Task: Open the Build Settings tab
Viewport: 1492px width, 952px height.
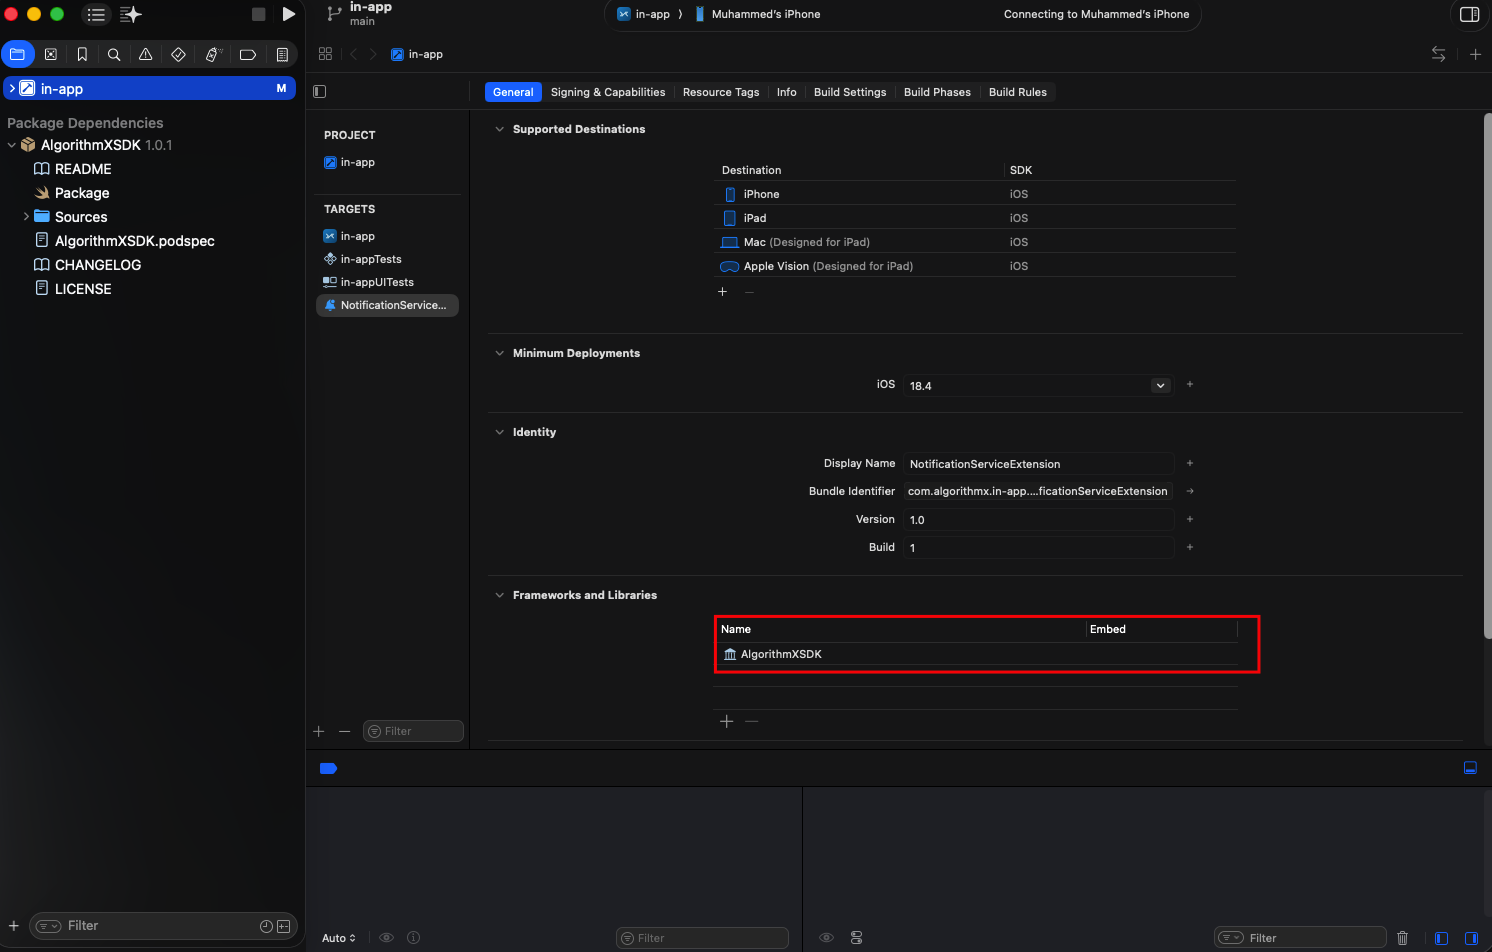Action: (x=850, y=92)
